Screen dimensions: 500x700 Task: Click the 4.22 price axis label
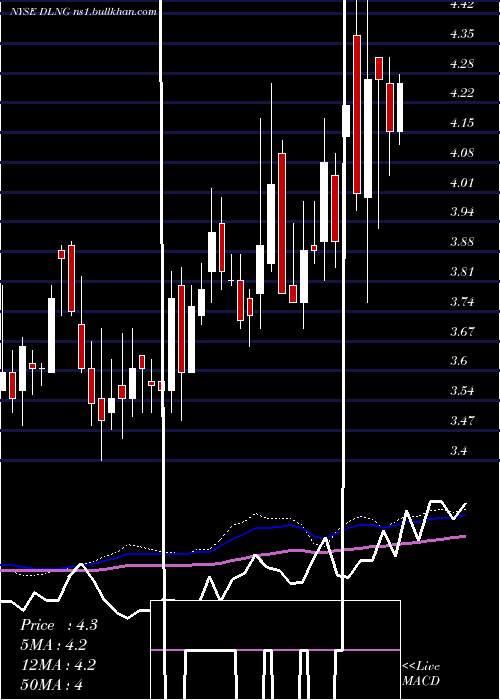tap(462, 93)
